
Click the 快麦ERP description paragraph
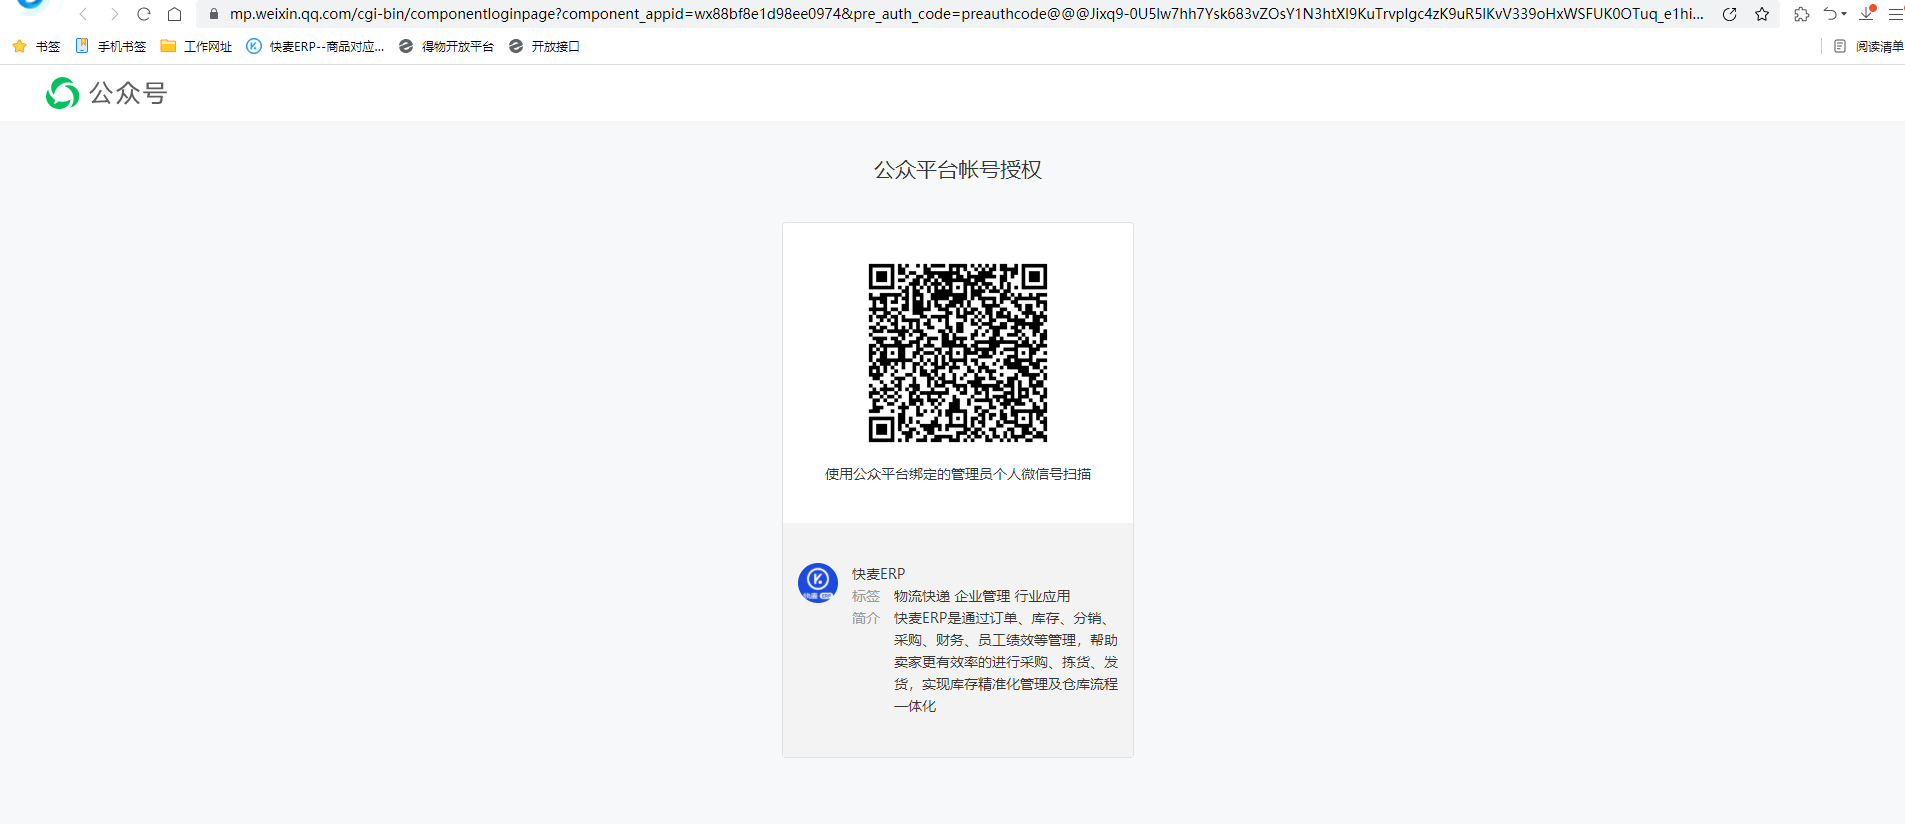coord(1006,662)
